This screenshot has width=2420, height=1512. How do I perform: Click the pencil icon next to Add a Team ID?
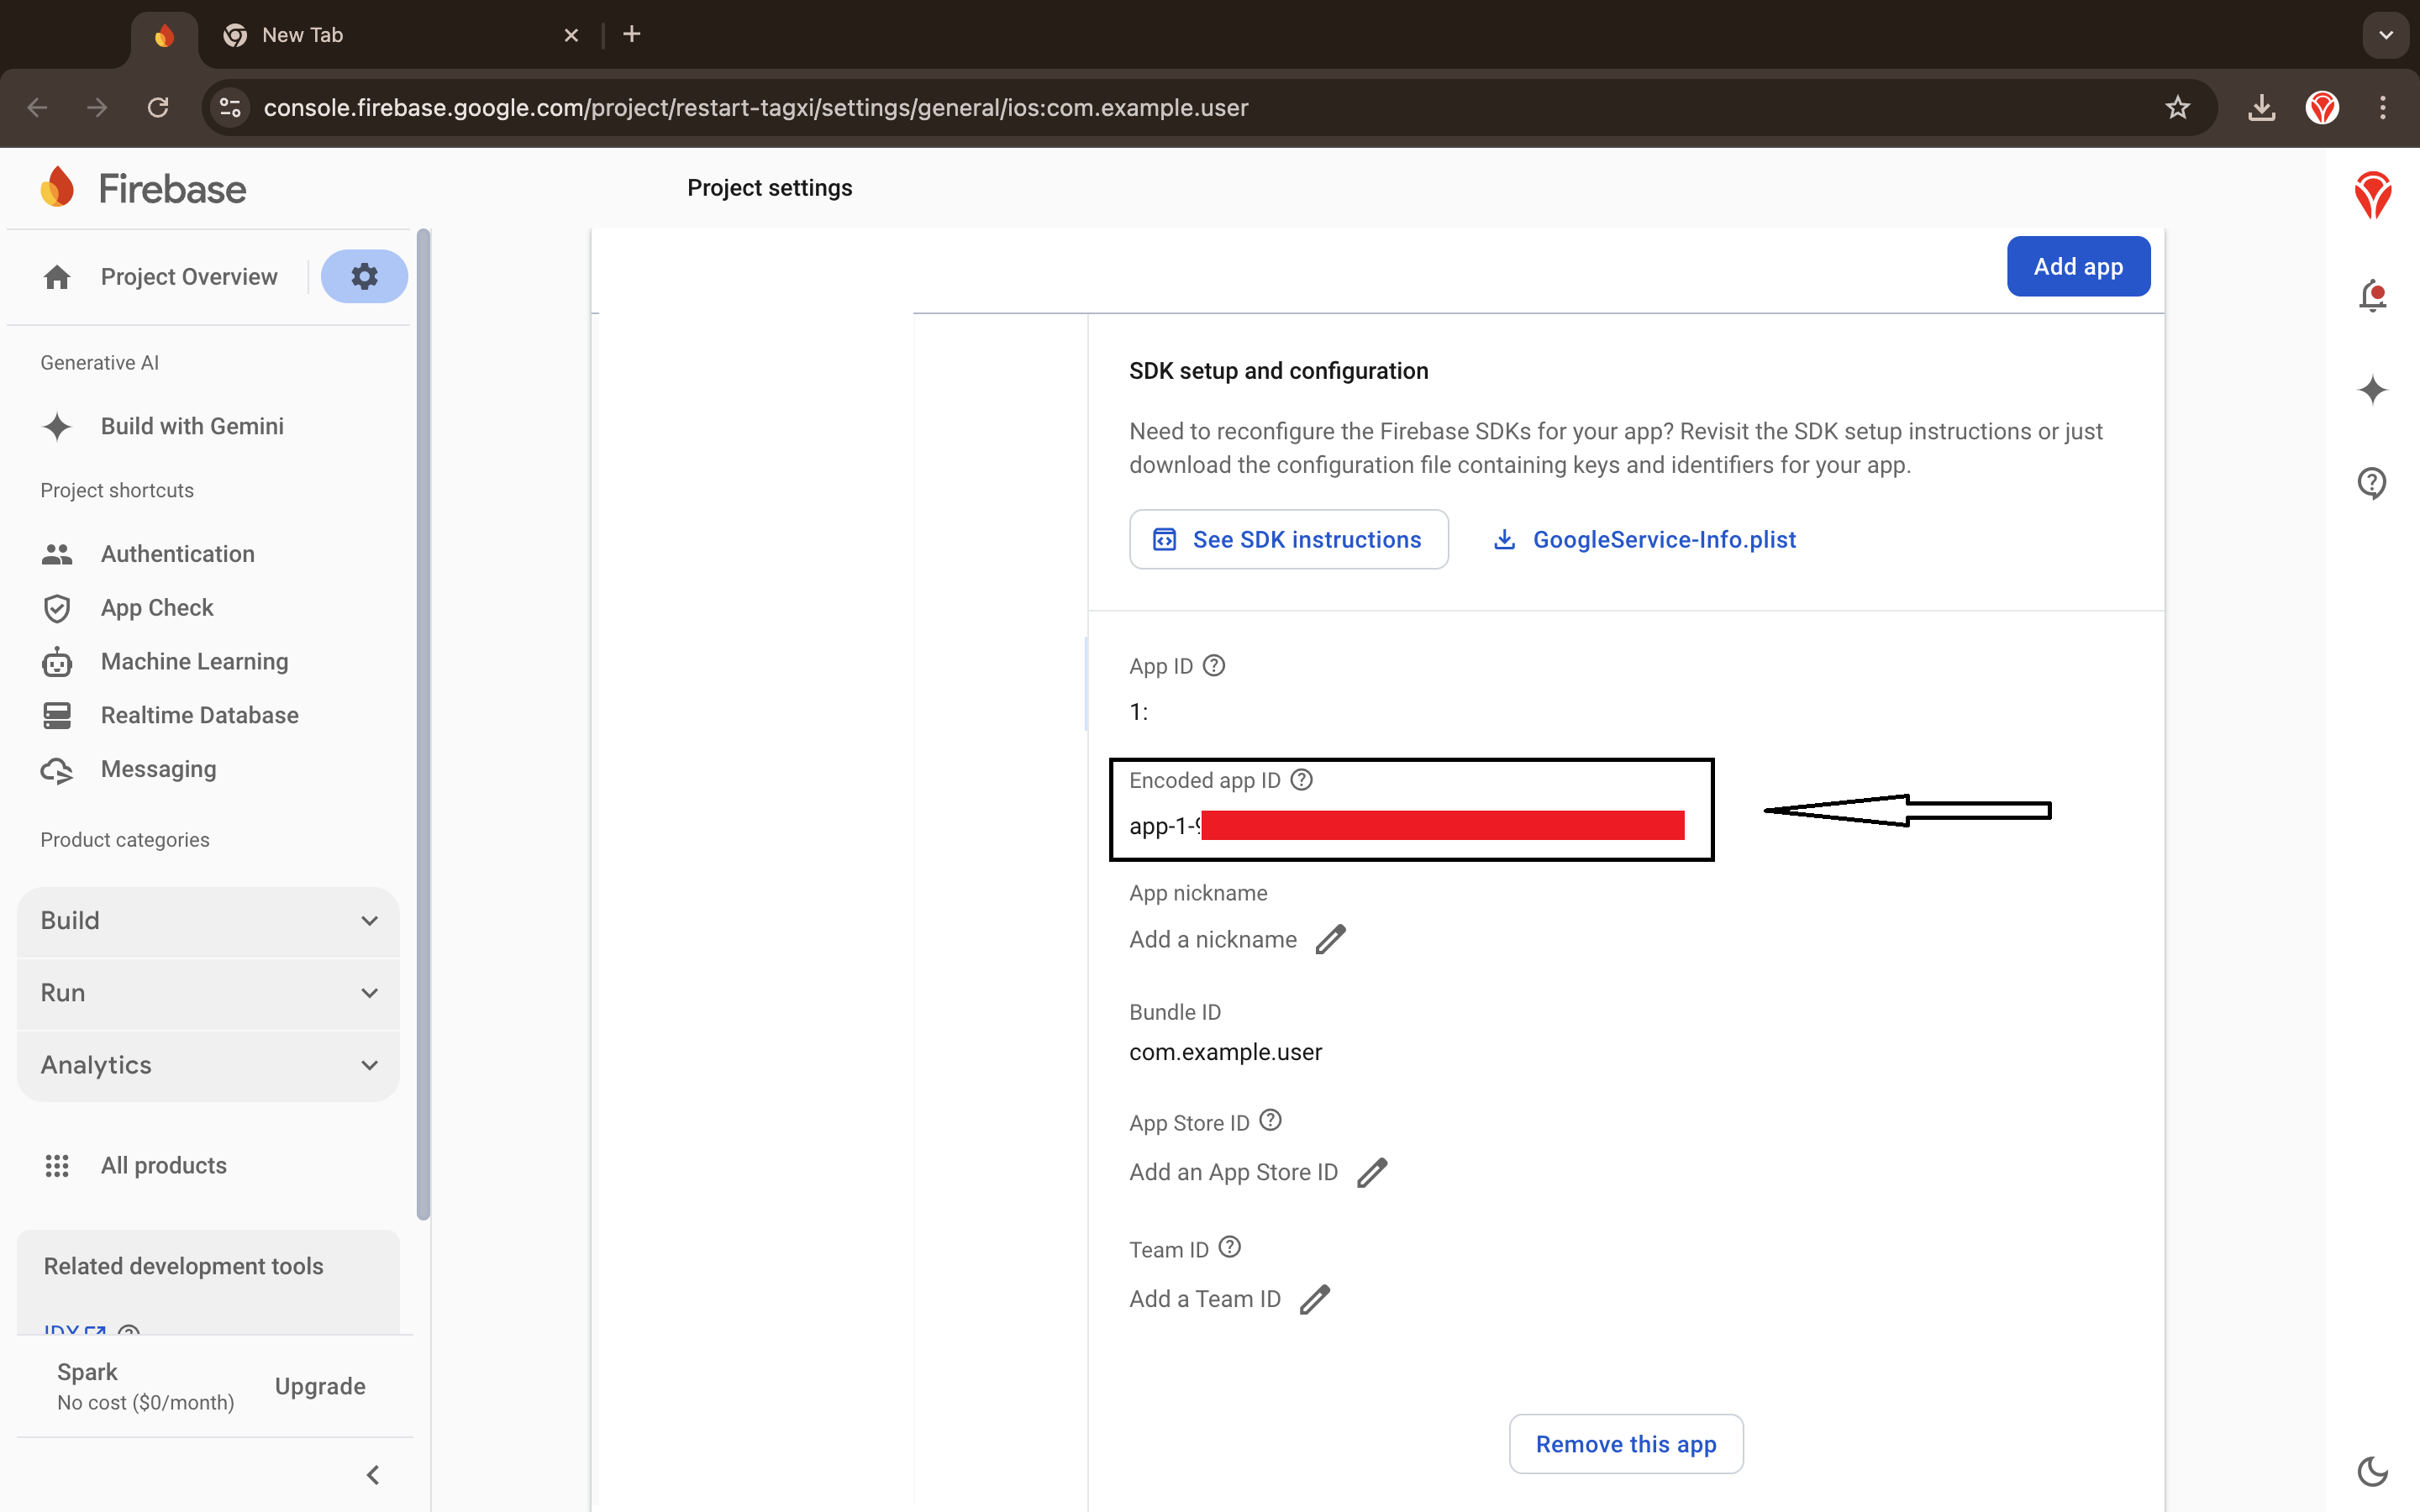pos(1314,1299)
